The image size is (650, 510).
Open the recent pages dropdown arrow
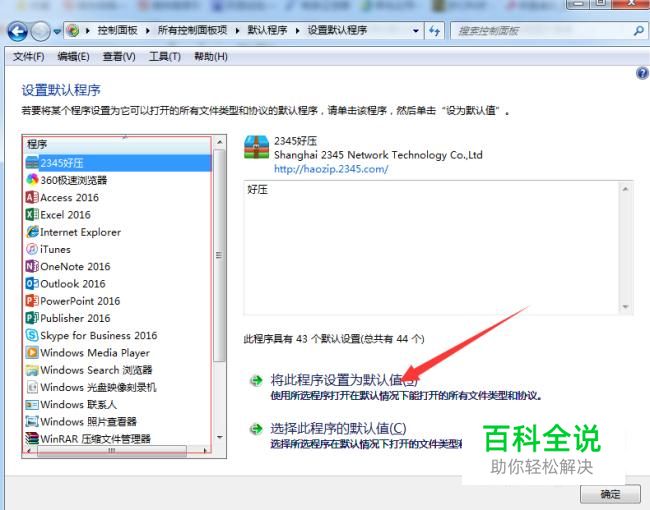pos(57,31)
